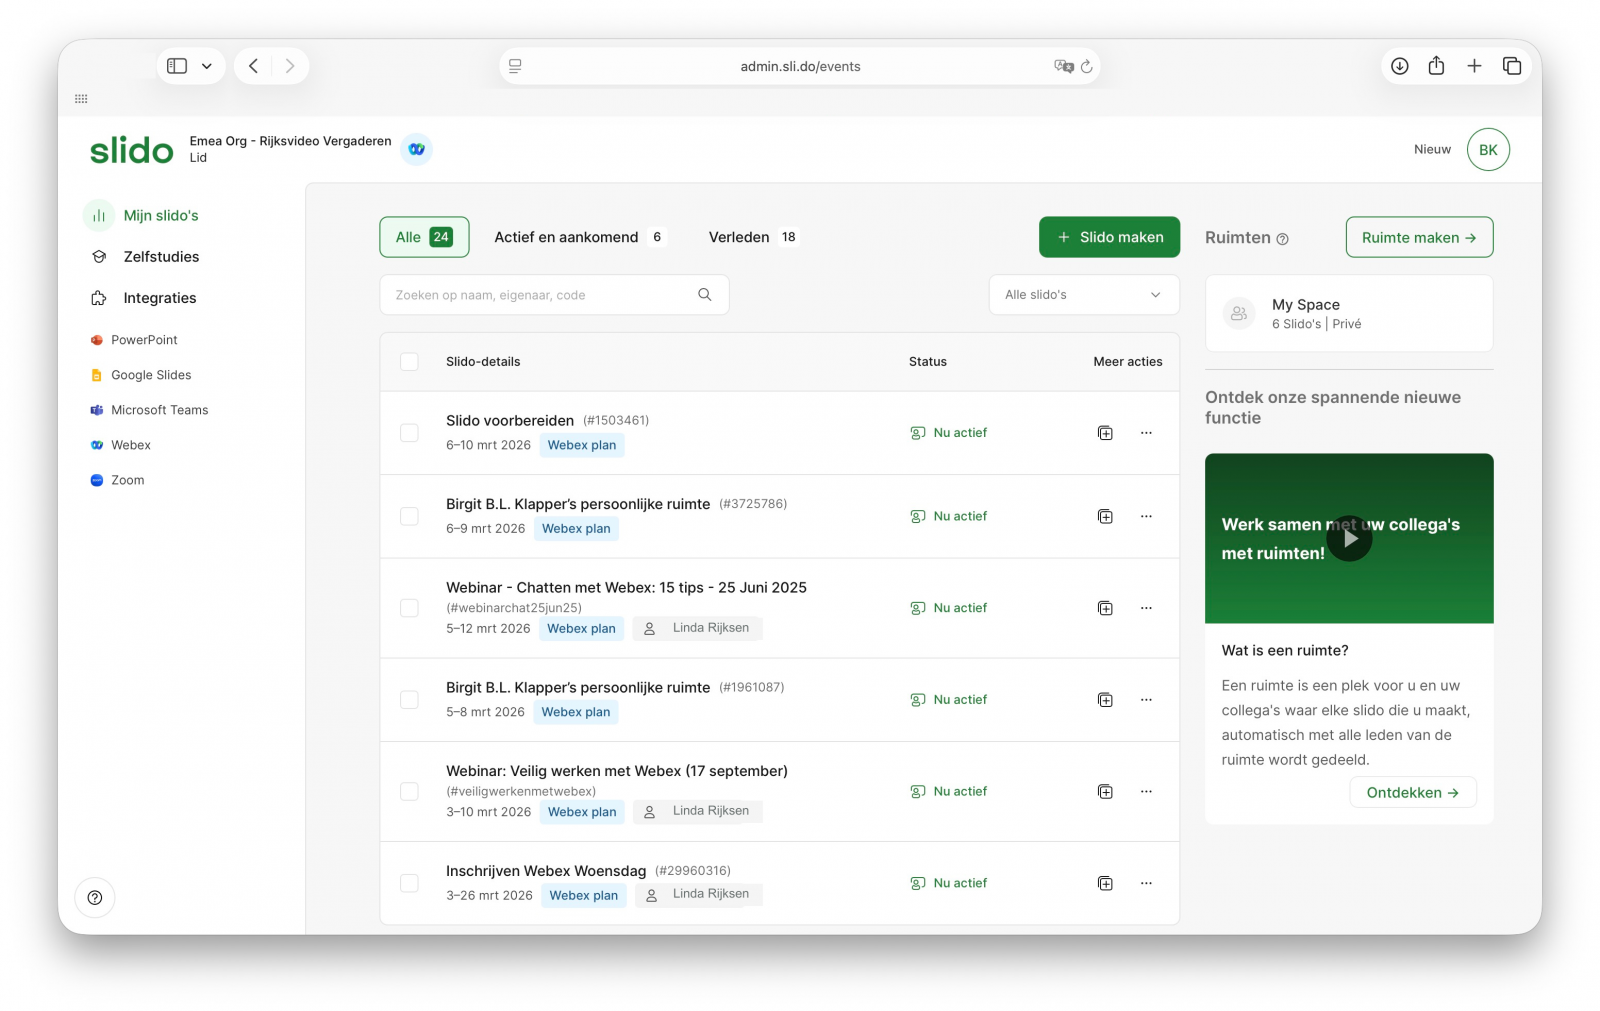Play the 'Werk samen met uw collega's' video
Screen dimensions: 1600x1011
(1349, 538)
